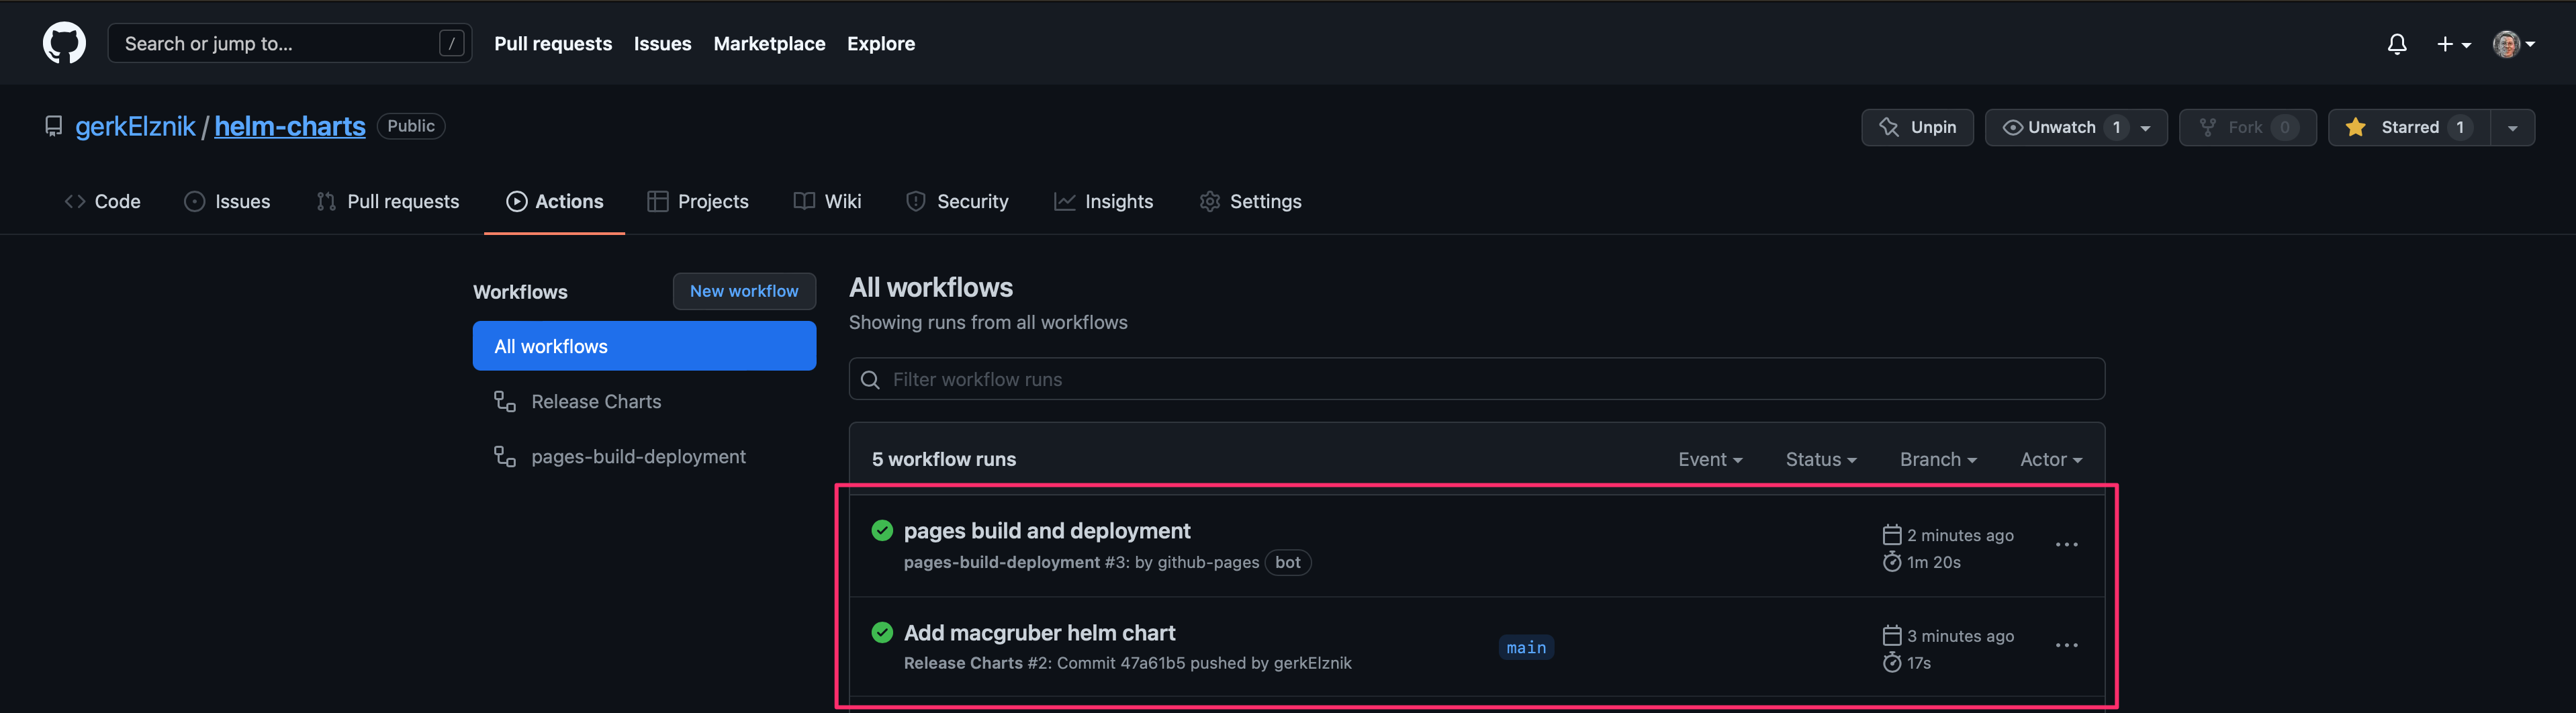Click the slash shortcut key icon
2576x713 pixels.
pos(451,43)
